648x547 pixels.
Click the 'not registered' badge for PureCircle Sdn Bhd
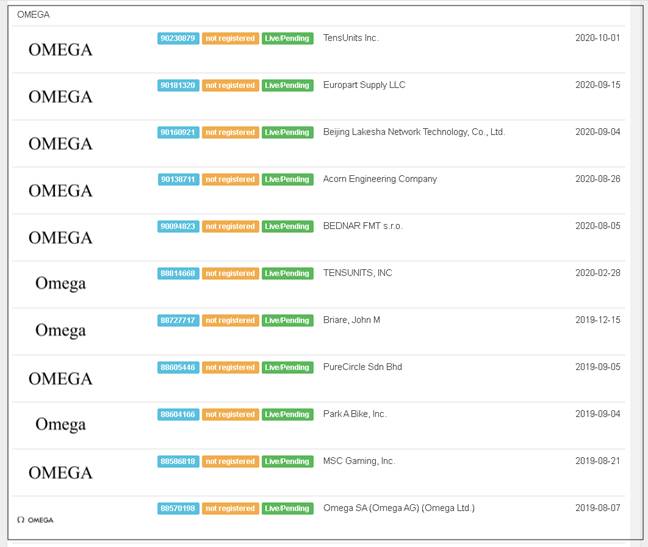click(231, 368)
